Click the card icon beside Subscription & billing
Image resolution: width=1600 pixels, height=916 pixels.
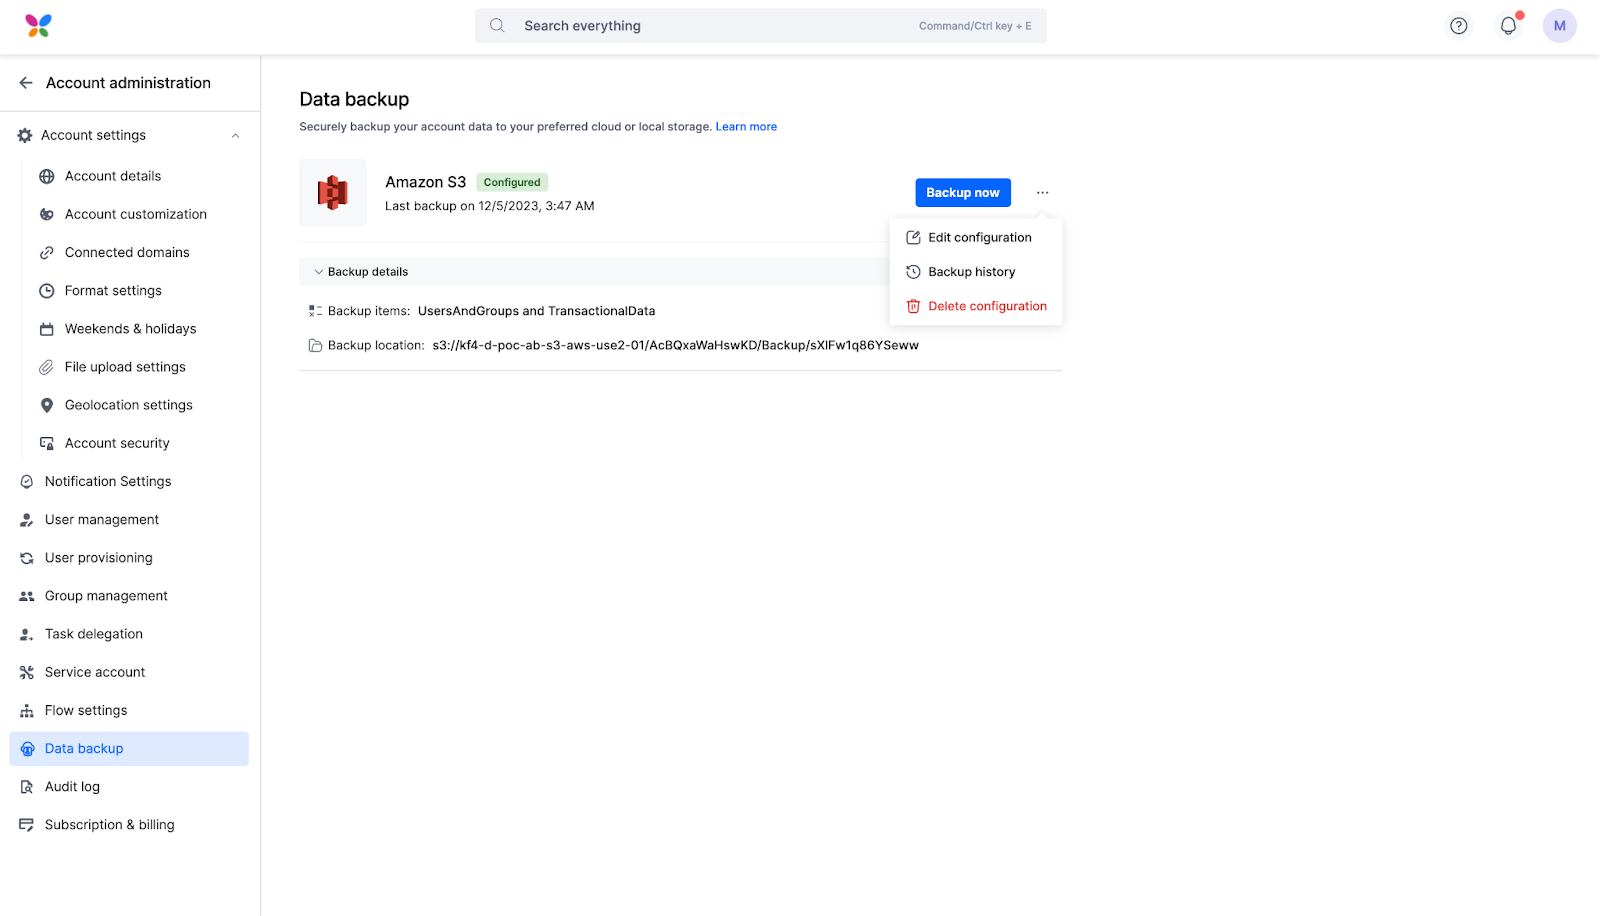pos(27,825)
